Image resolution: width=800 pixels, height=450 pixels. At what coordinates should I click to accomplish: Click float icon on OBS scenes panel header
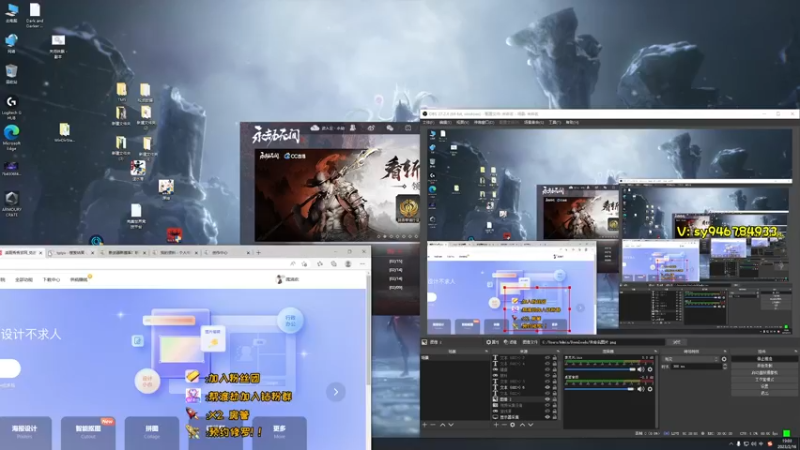(x=486, y=351)
